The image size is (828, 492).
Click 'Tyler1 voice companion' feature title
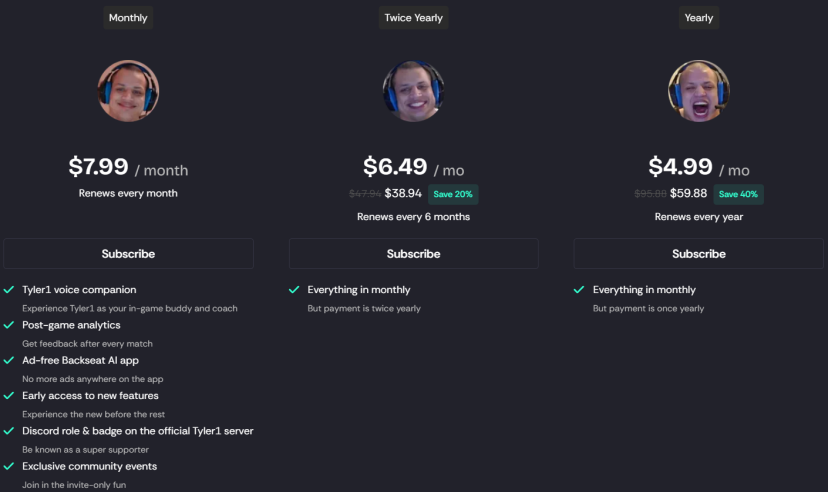pyautogui.click(x=79, y=290)
